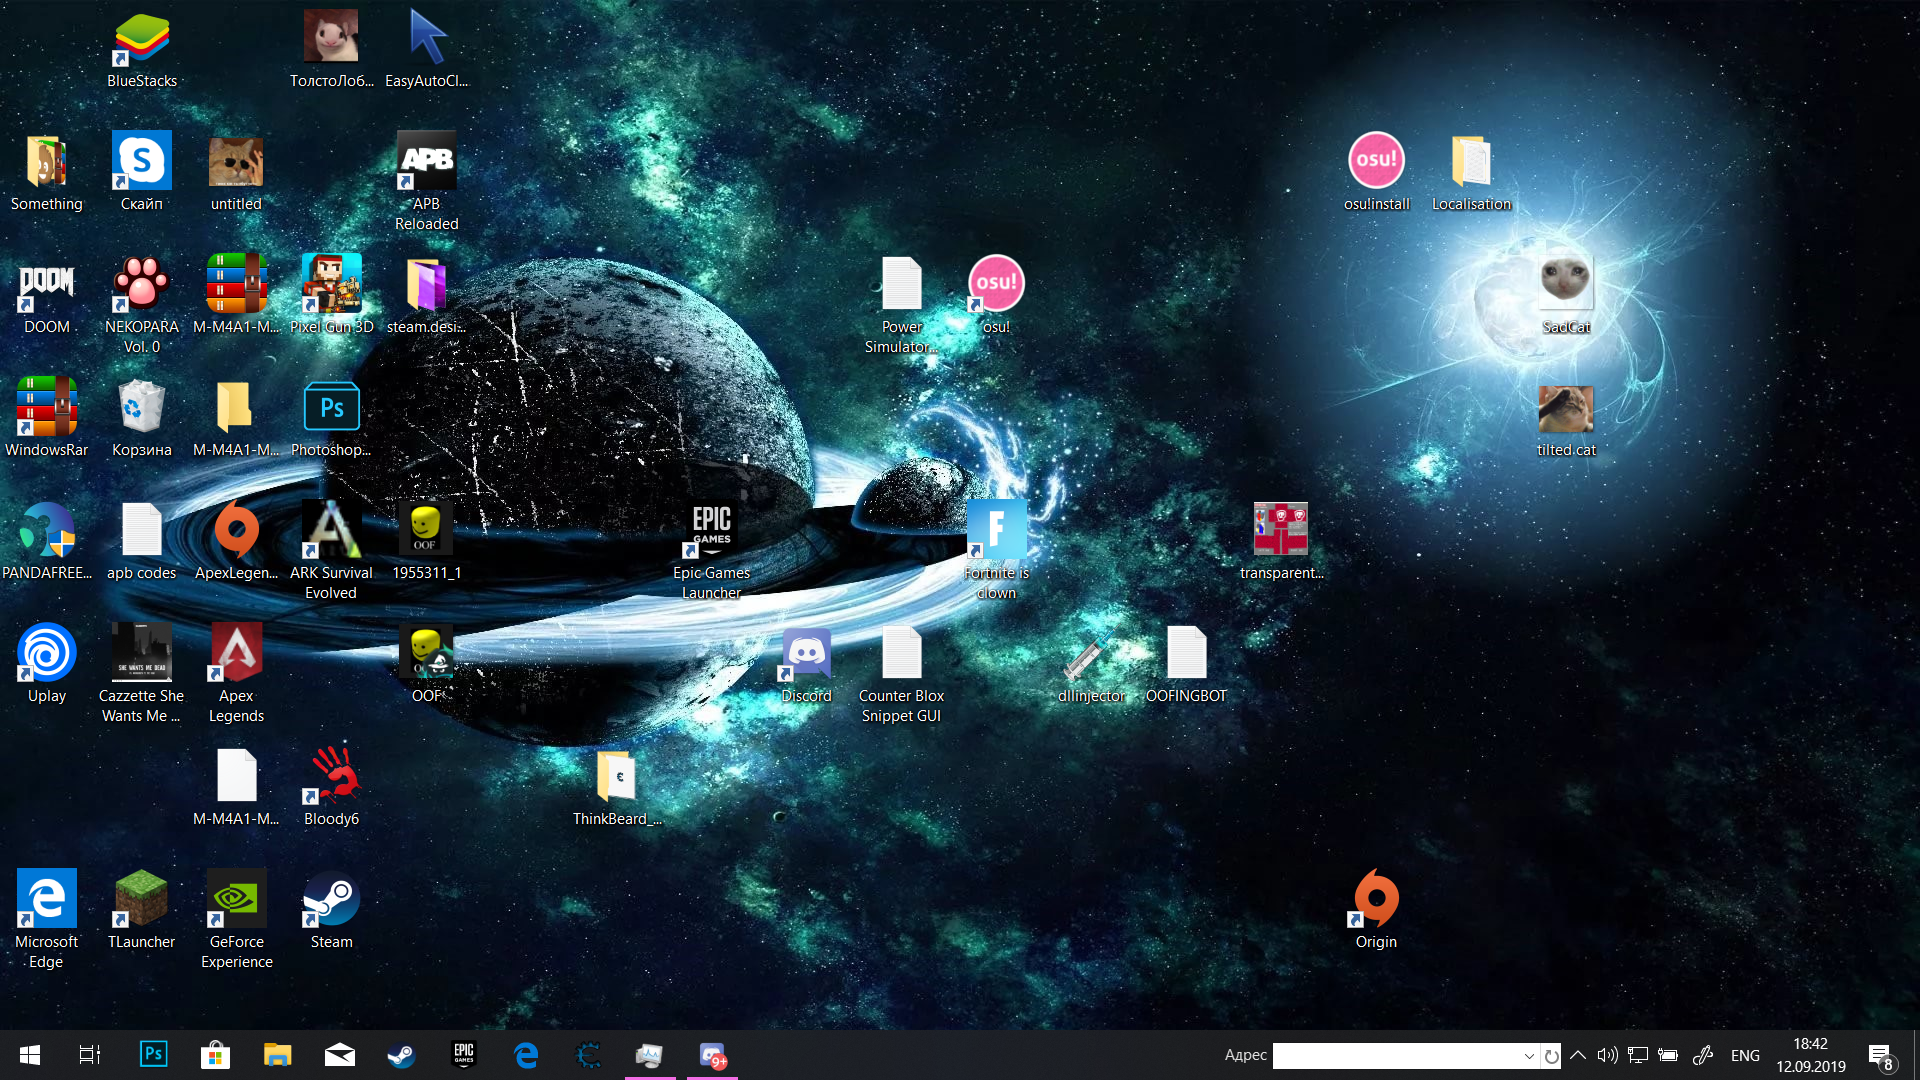
Task: Select the osu! shortcut icon
Action: tap(997, 296)
